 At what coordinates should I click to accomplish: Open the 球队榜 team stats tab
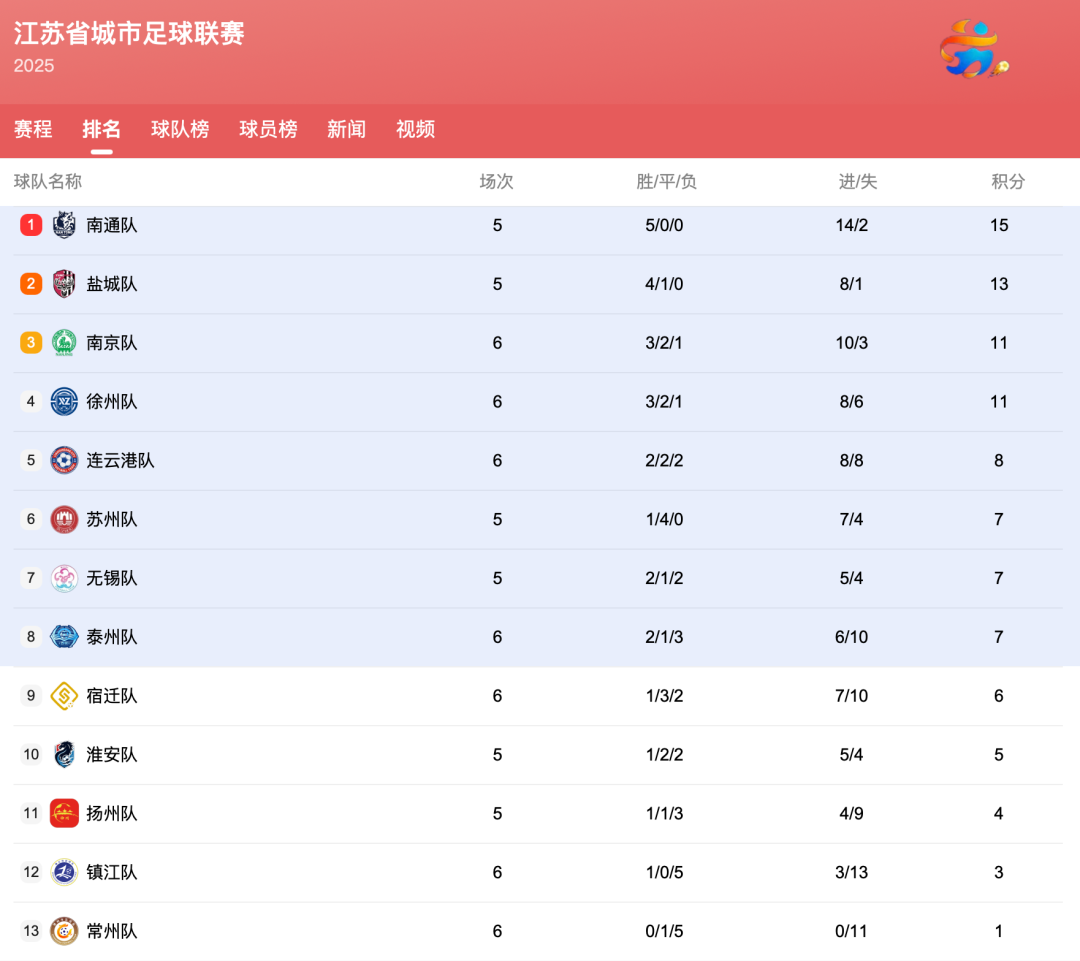[x=180, y=129]
